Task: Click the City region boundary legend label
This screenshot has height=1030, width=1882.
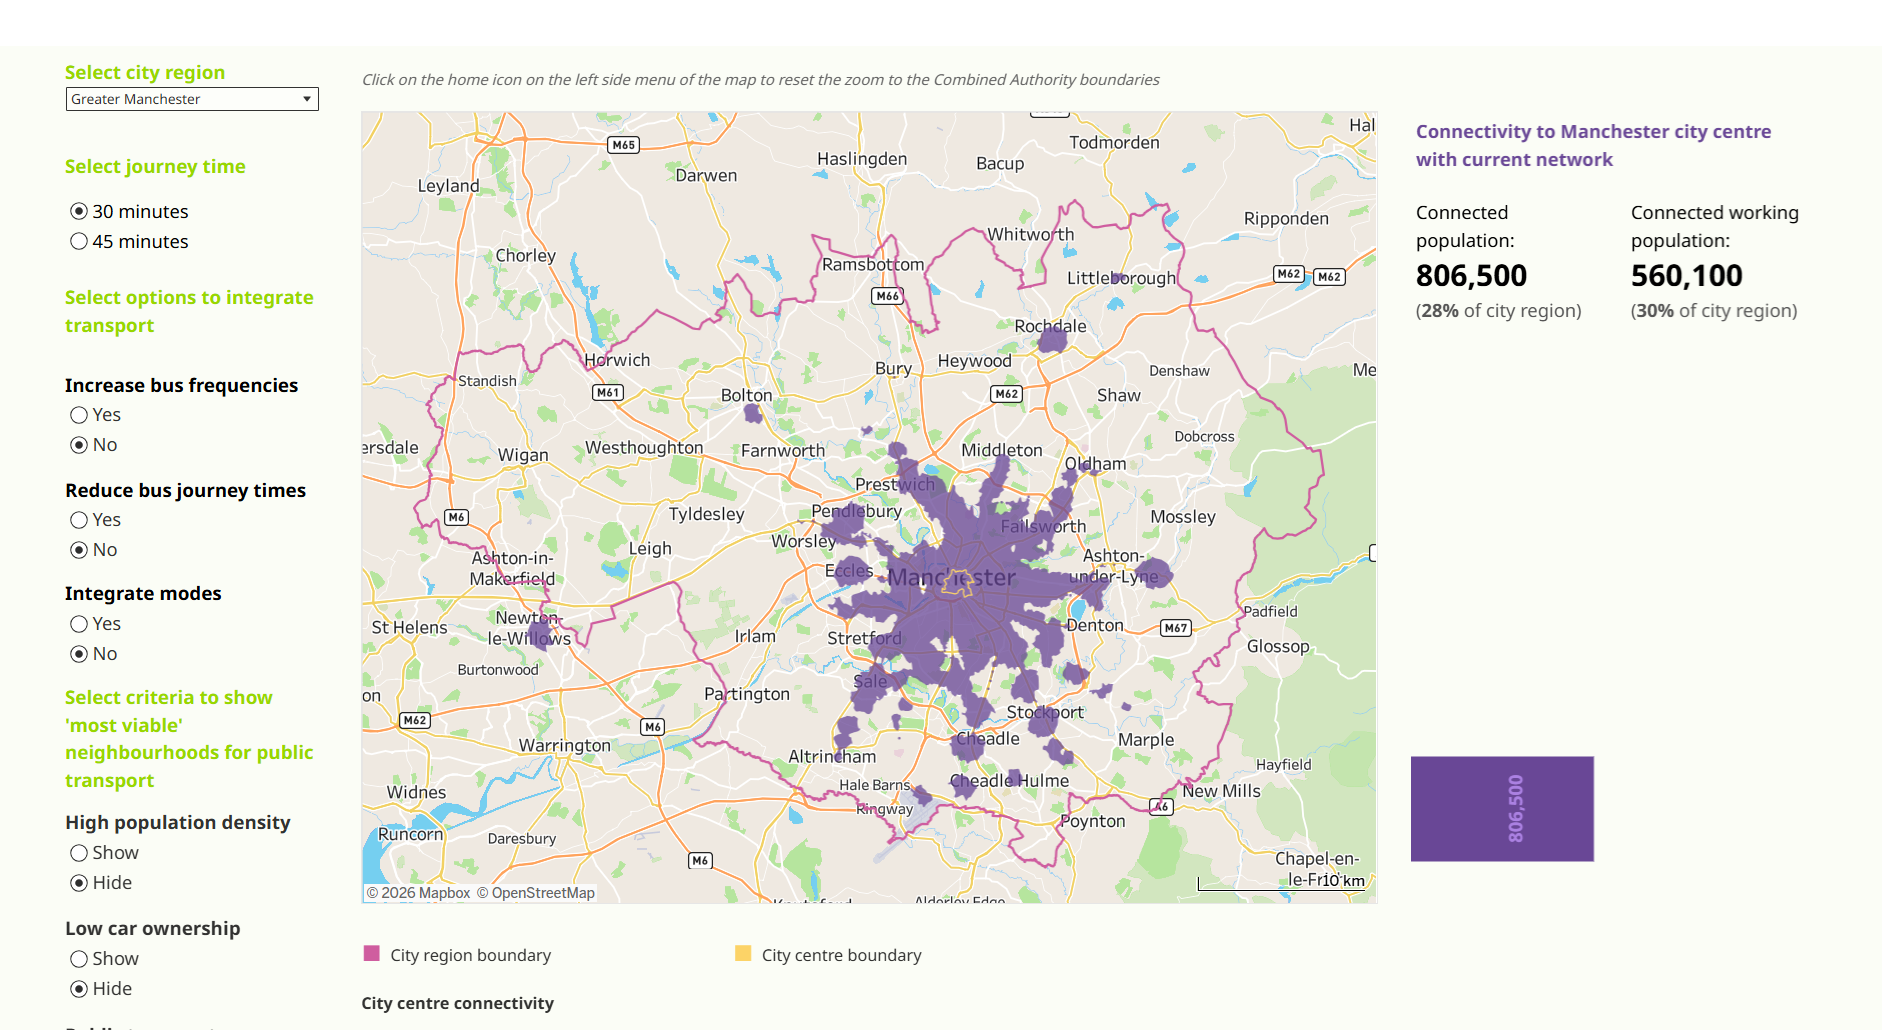Action: (x=471, y=955)
